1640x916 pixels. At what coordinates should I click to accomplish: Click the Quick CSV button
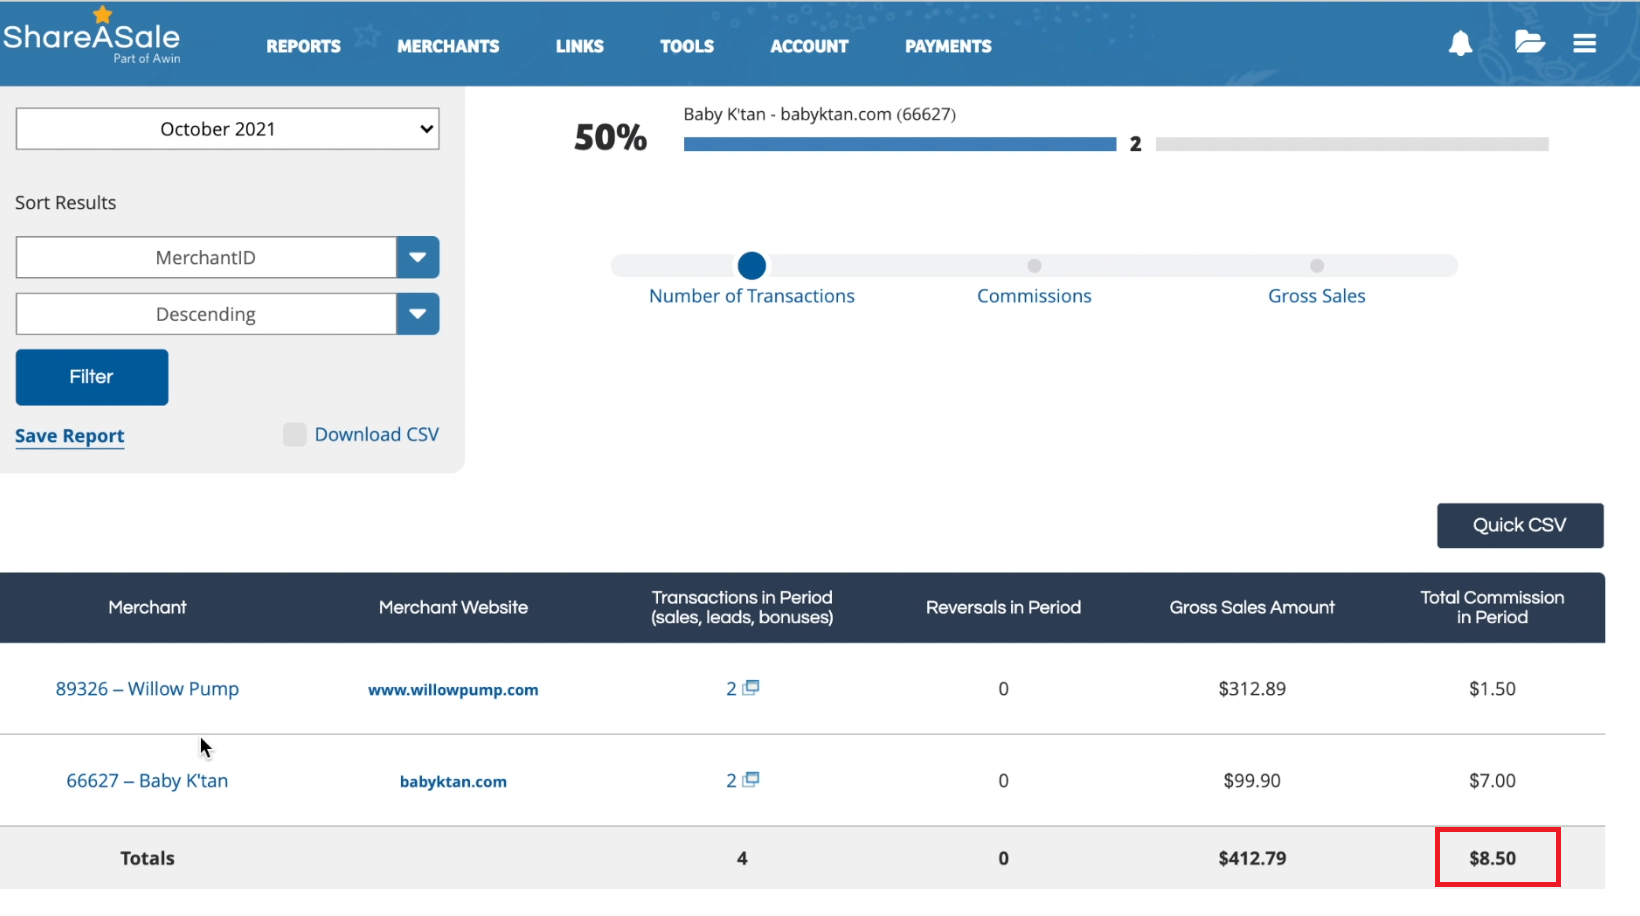[x=1520, y=525]
